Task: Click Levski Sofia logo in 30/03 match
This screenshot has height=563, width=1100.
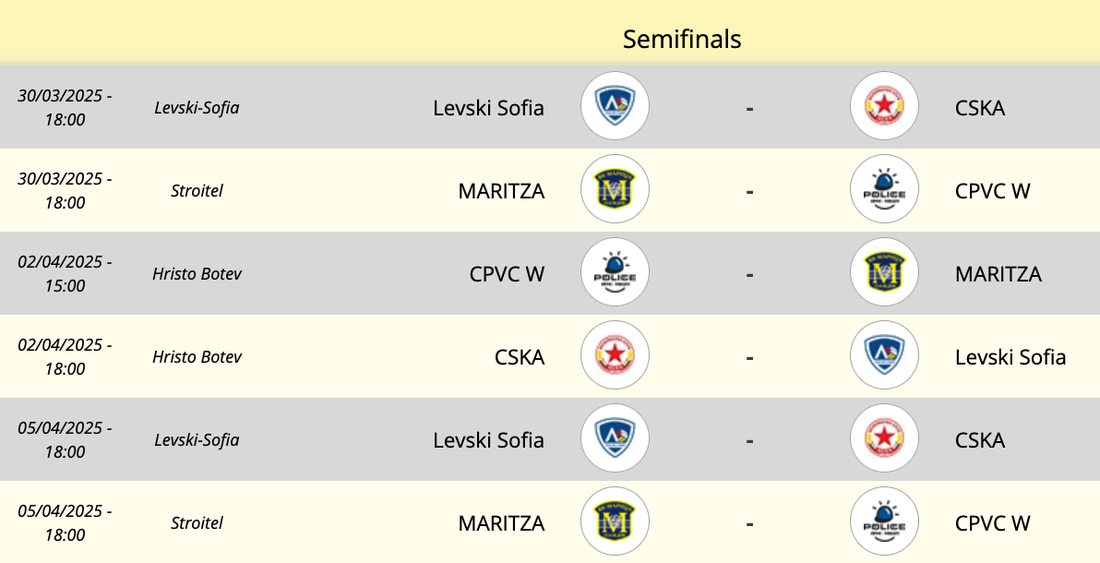Action: pos(615,106)
